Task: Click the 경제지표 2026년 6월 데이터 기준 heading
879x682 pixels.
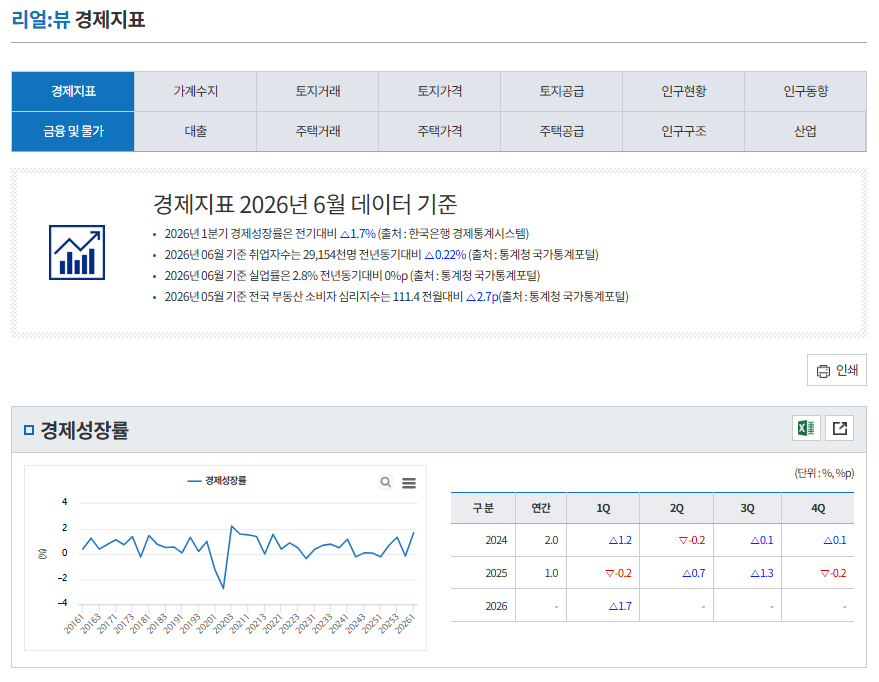Action: [x=305, y=204]
